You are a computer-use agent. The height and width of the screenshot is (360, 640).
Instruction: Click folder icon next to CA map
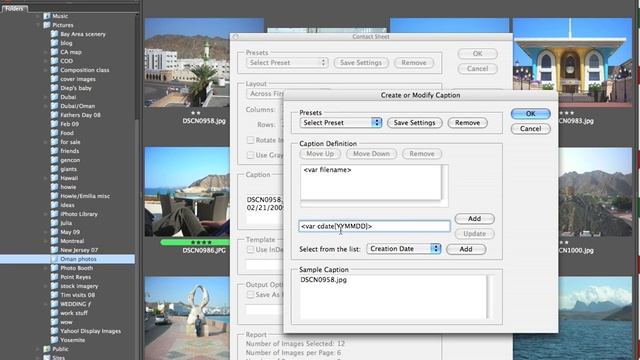click(54, 52)
